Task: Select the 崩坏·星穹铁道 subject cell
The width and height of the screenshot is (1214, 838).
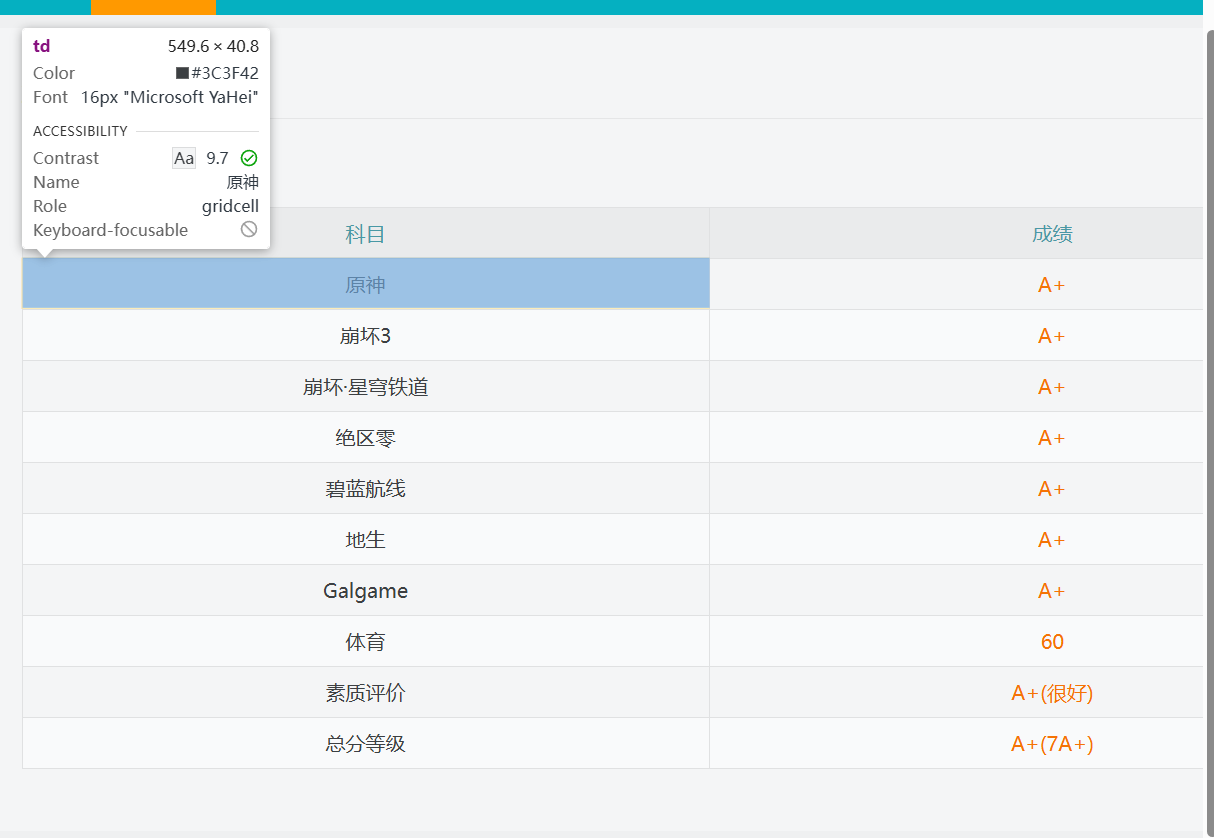Action: [x=366, y=386]
